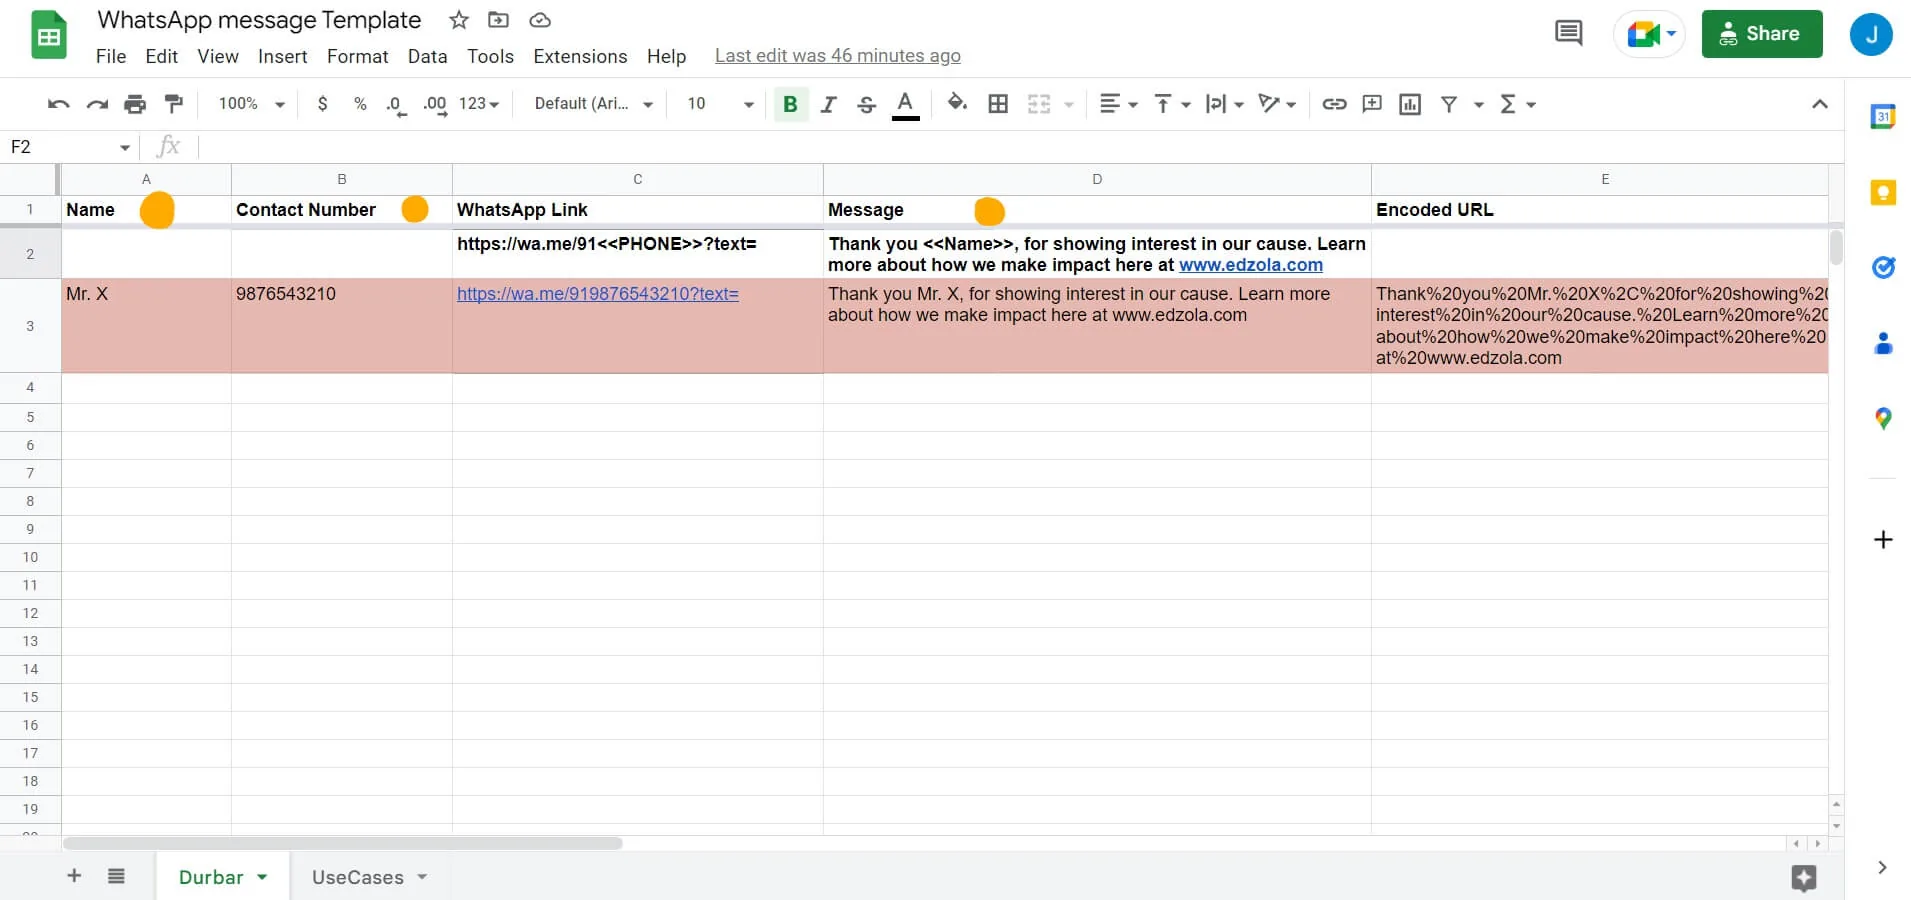The height and width of the screenshot is (900, 1911).
Task: Open the Google account avatar J
Action: click(x=1871, y=34)
